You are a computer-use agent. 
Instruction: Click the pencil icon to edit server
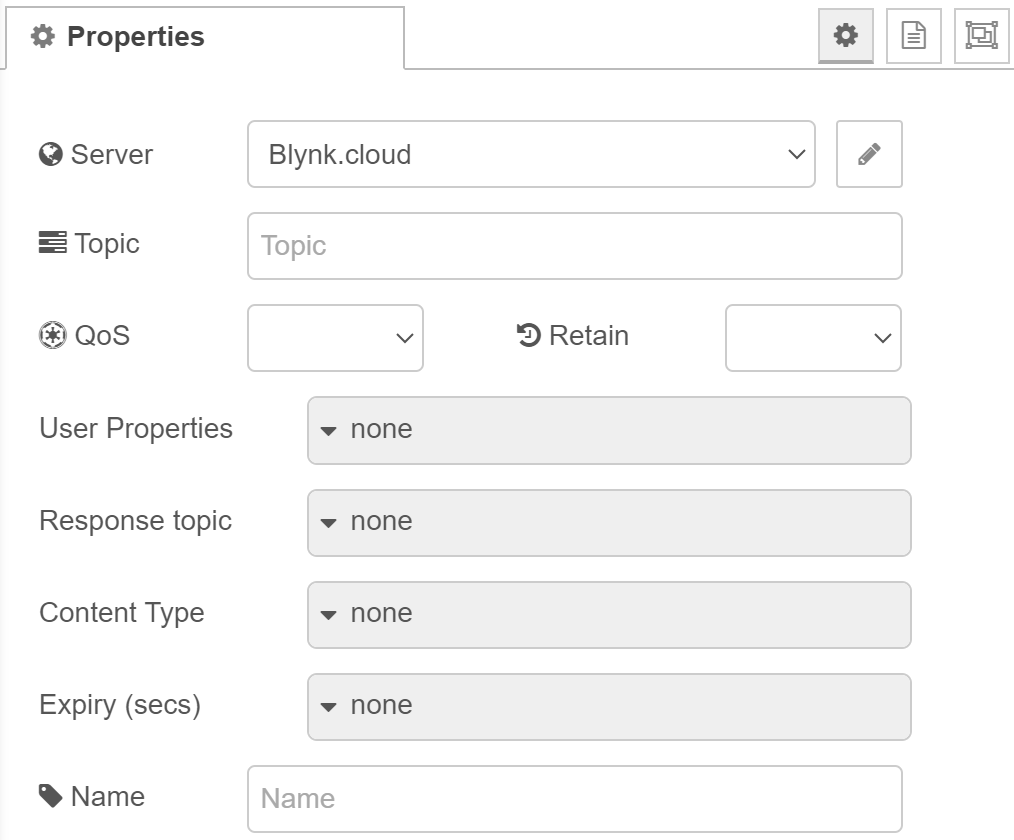point(869,154)
